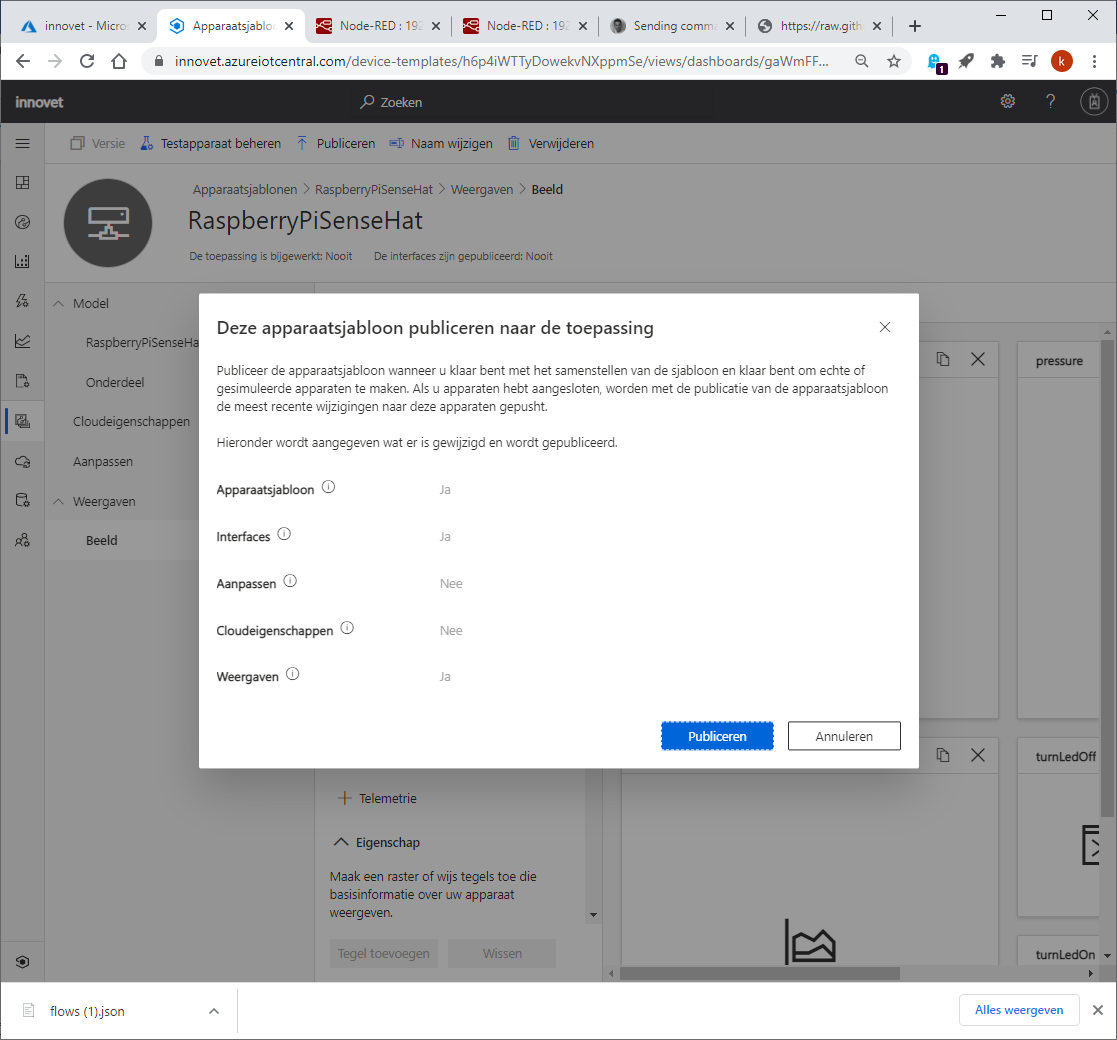Open the help question mark icon
Viewport: 1117px width, 1040px height.
(x=1050, y=101)
